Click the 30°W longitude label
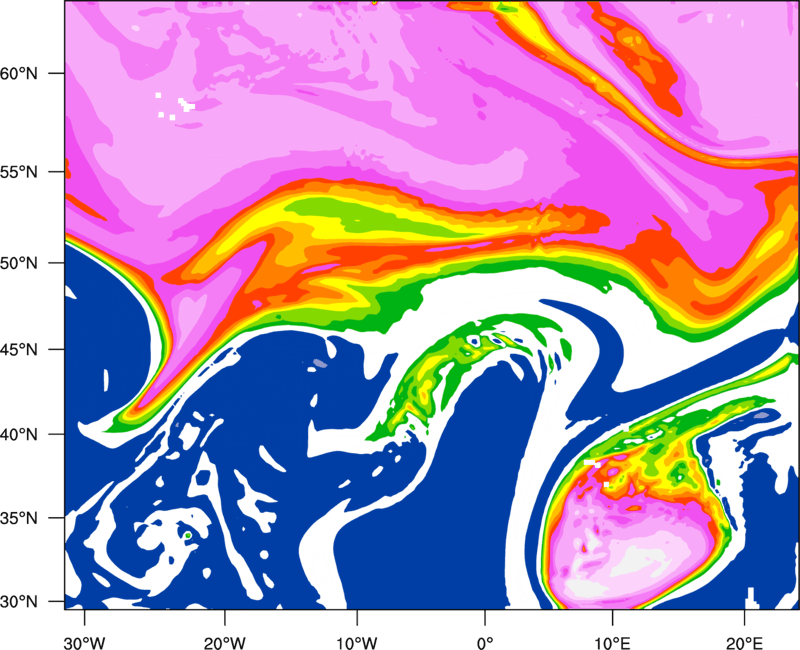Image resolution: width=800 pixels, height=650 pixels. pos(85,643)
